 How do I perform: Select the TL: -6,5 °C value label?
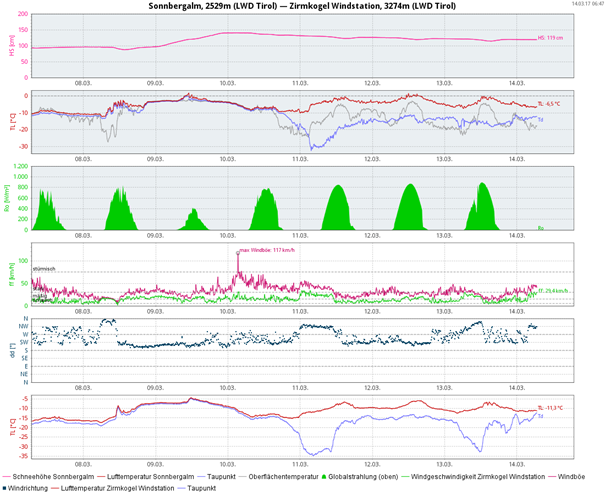pyautogui.click(x=549, y=104)
